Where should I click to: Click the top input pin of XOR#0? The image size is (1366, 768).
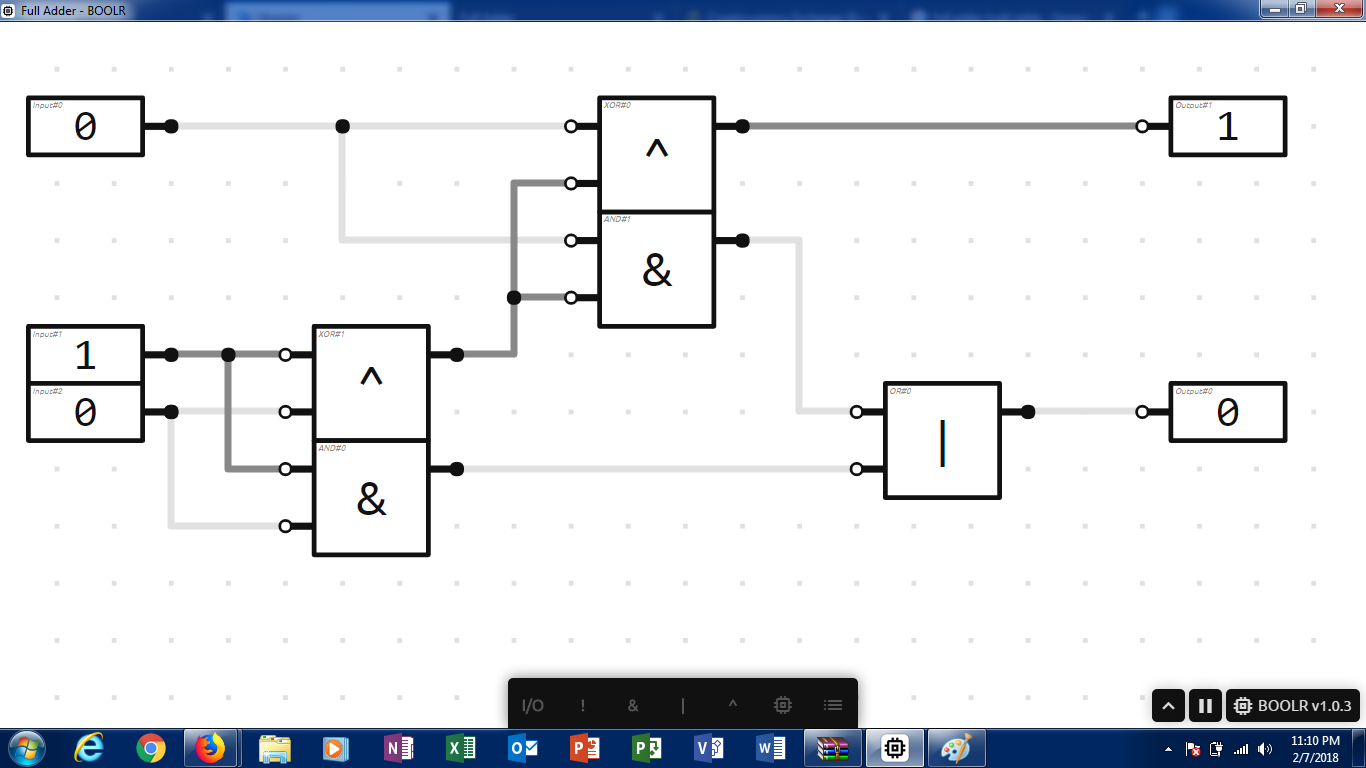coord(570,126)
